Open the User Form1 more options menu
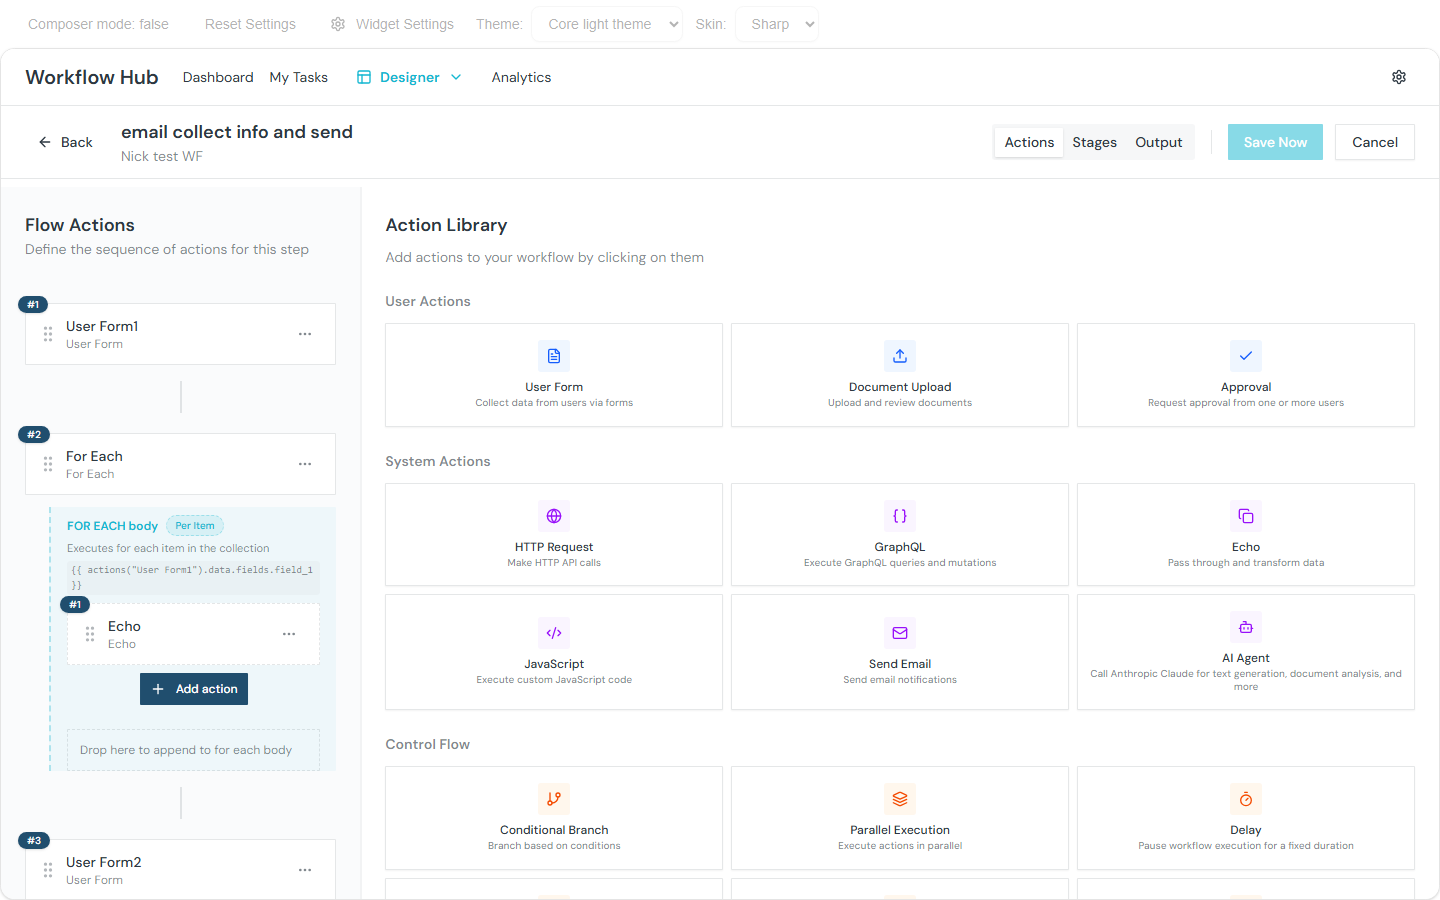Screen dimensions: 1440x900 point(305,334)
